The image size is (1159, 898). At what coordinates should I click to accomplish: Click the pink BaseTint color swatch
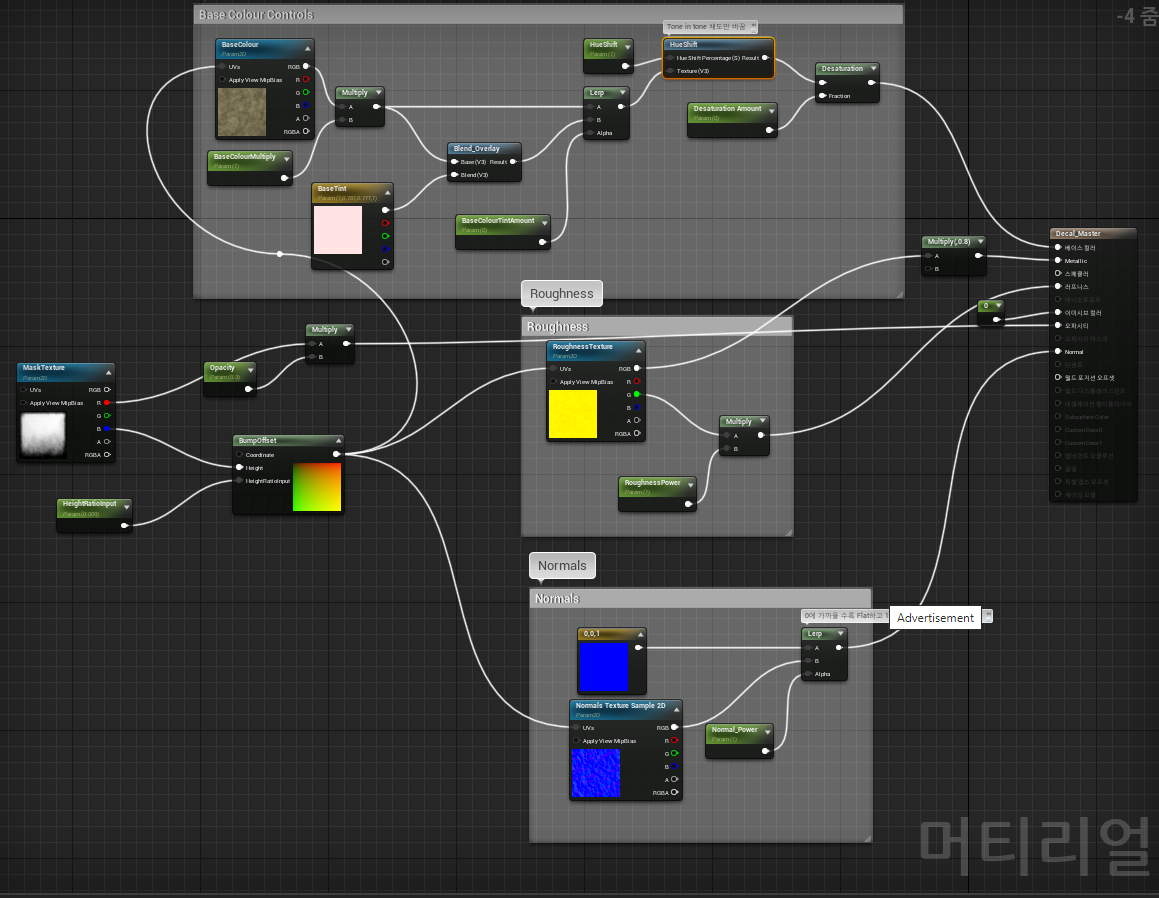click(x=337, y=230)
